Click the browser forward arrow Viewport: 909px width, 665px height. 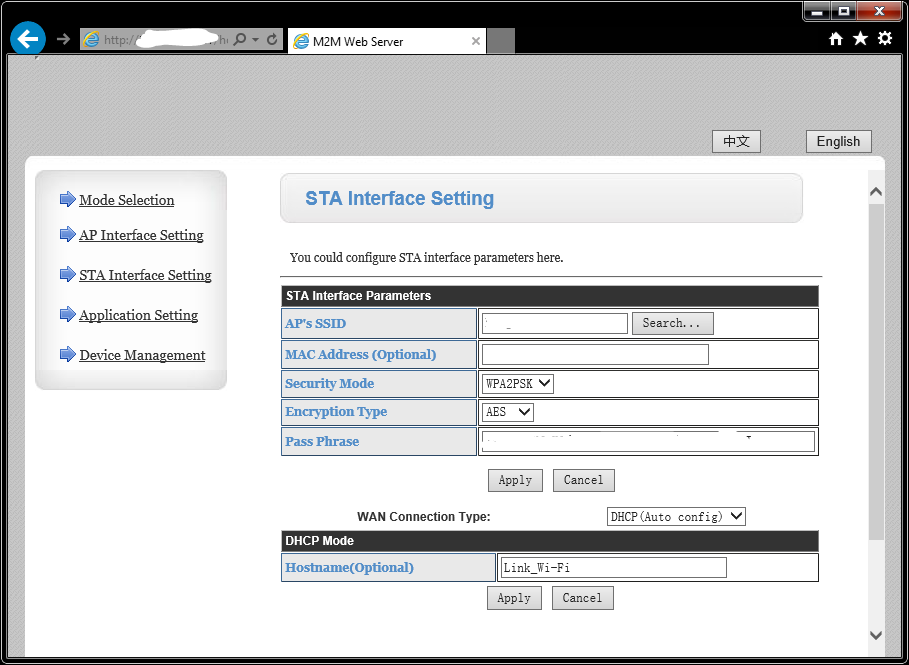[x=63, y=39]
